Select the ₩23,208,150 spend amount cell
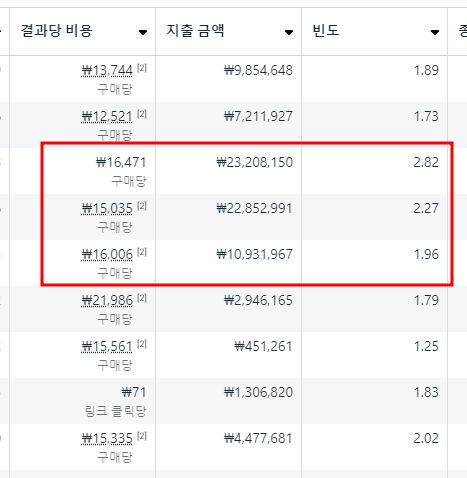The image size is (467, 478). (229, 171)
